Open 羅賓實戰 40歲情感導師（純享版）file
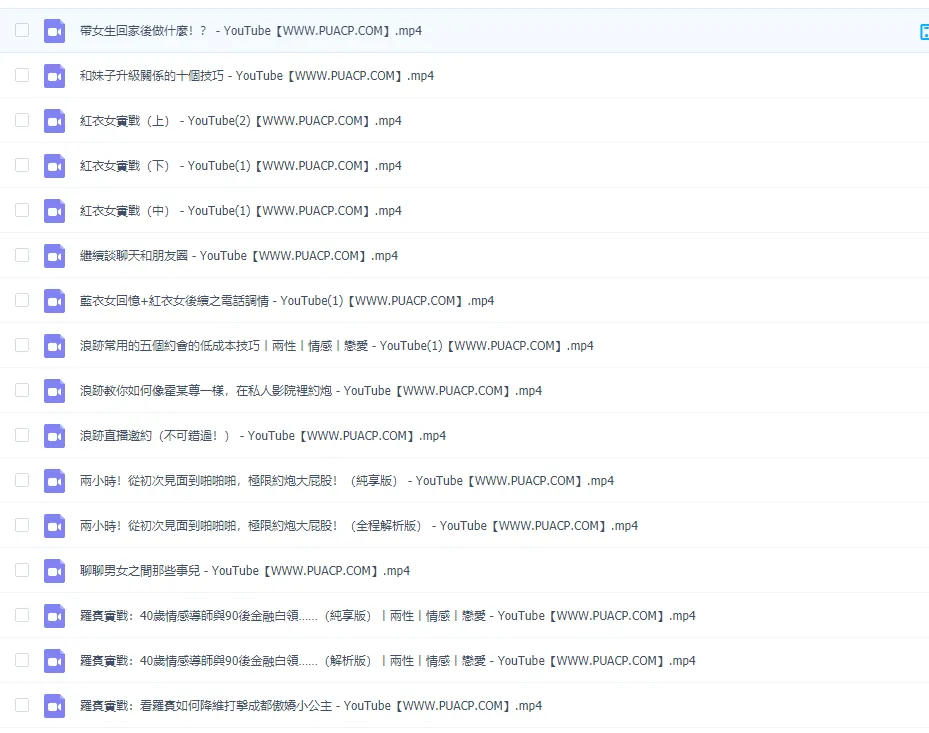 [387, 616]
